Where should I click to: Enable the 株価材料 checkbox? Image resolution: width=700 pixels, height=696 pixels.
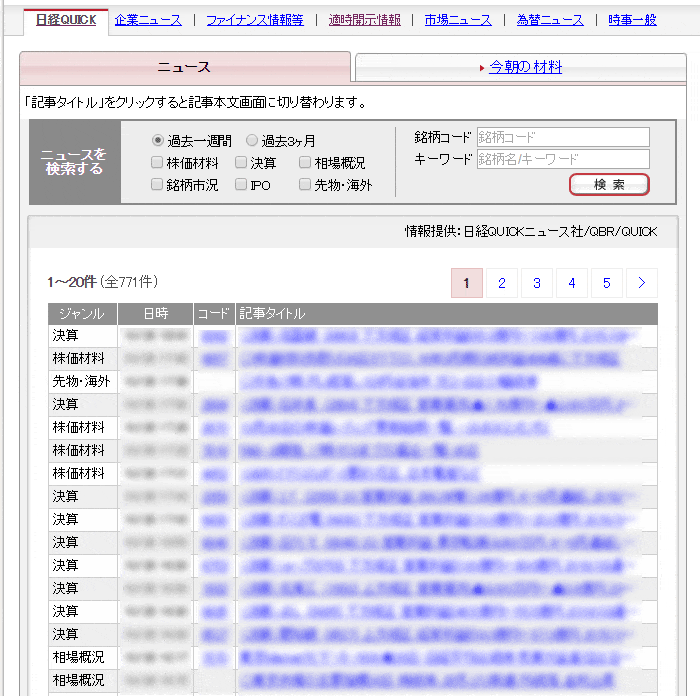(157, 163)
